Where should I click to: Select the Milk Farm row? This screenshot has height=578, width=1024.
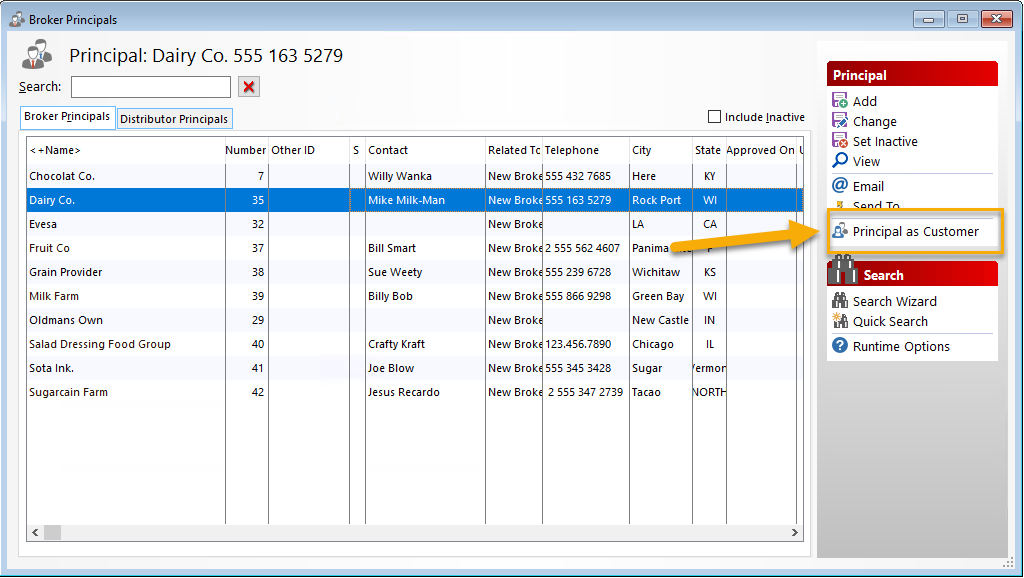[415, 297]
